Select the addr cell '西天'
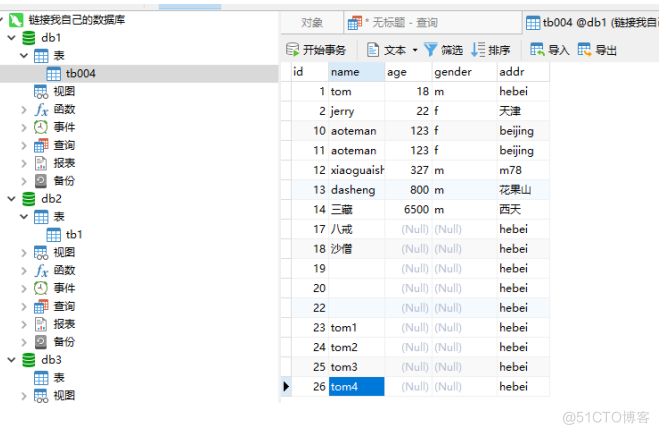 click(x=523, y=210)
